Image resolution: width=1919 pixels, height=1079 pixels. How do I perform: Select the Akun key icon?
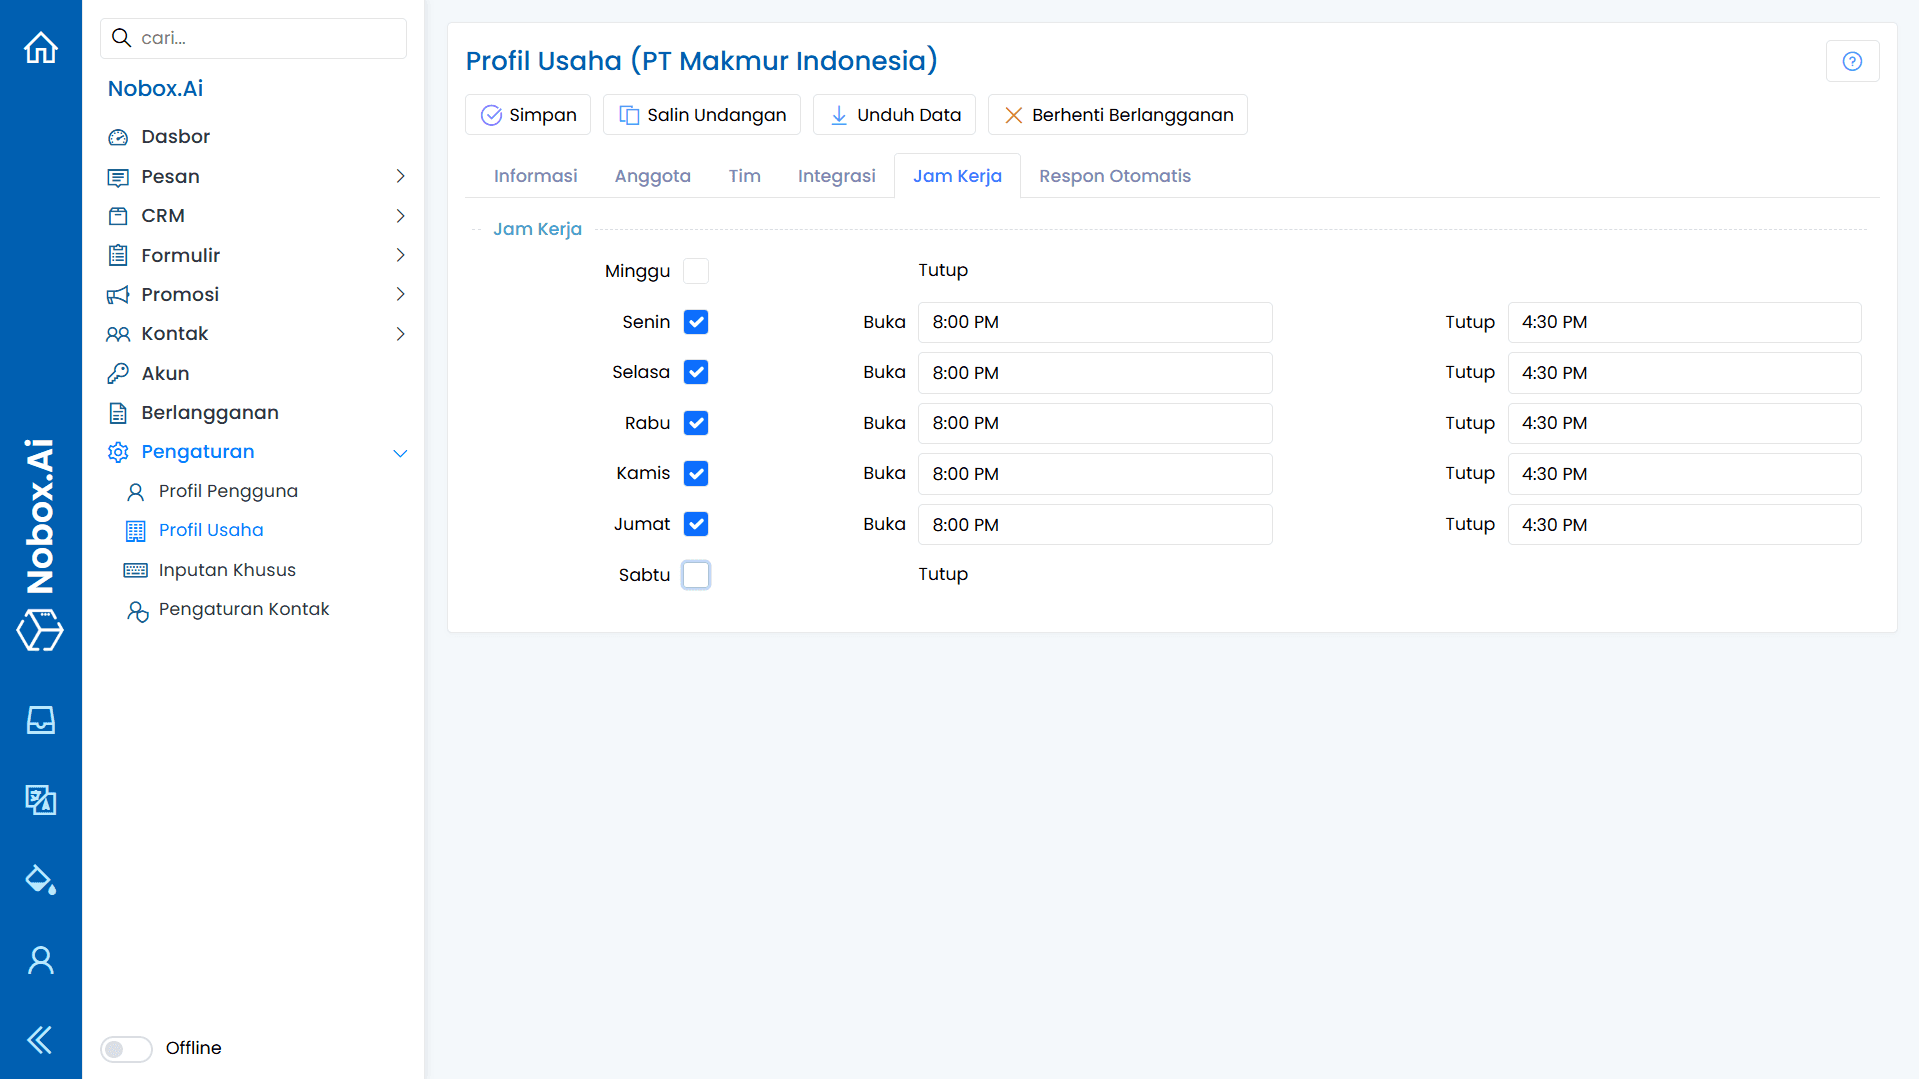coord(118,373)
